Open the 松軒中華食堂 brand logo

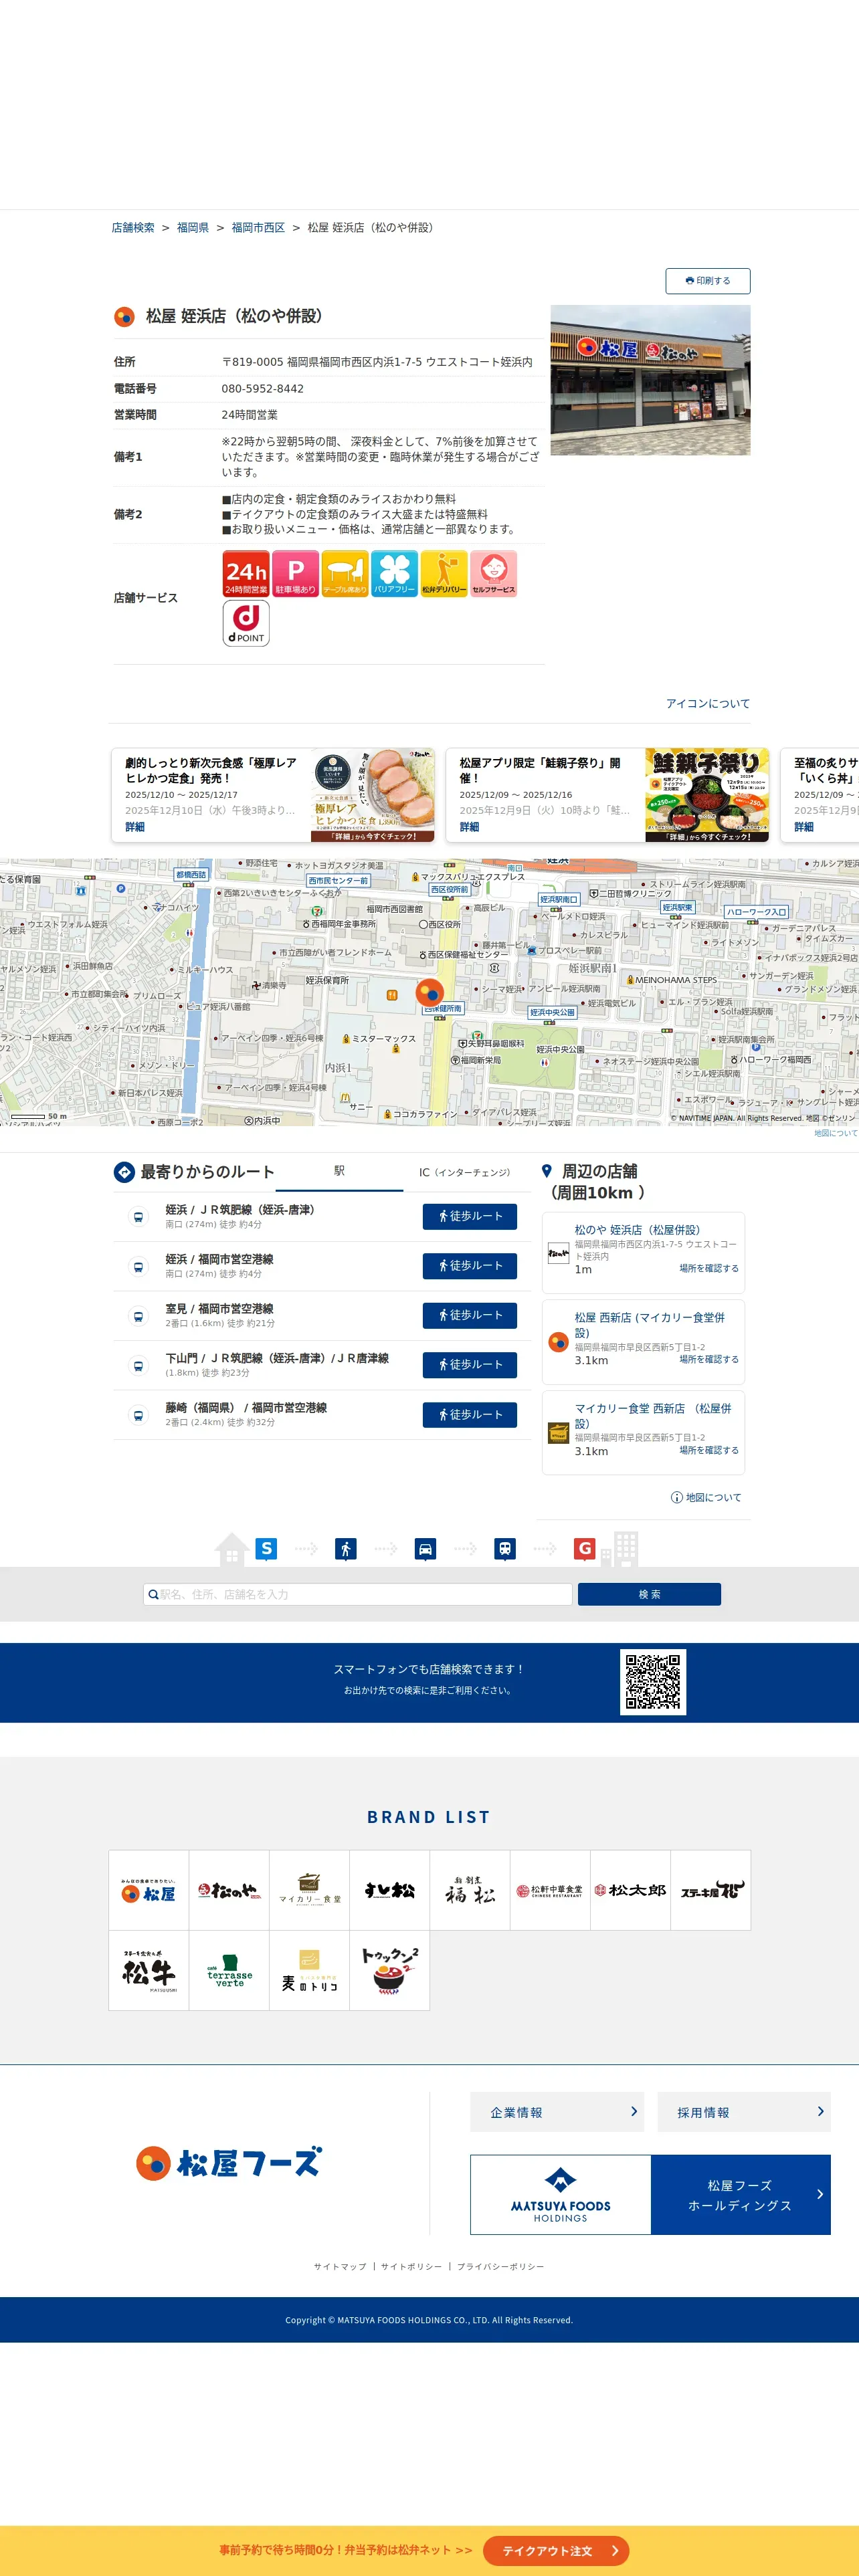click(550, 1890)
